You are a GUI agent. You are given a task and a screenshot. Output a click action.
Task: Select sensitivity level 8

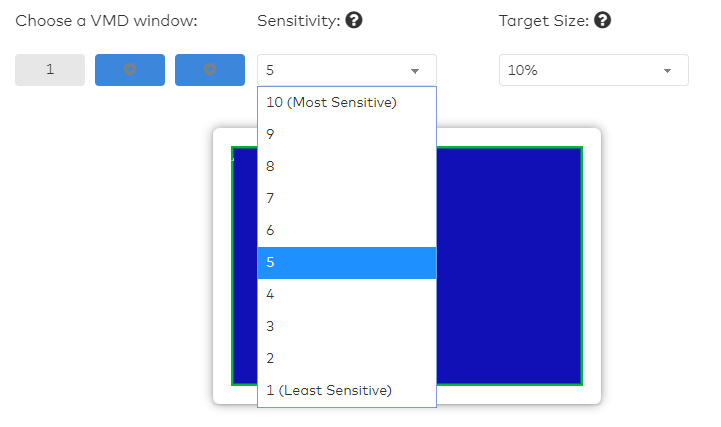pos(346,166)
